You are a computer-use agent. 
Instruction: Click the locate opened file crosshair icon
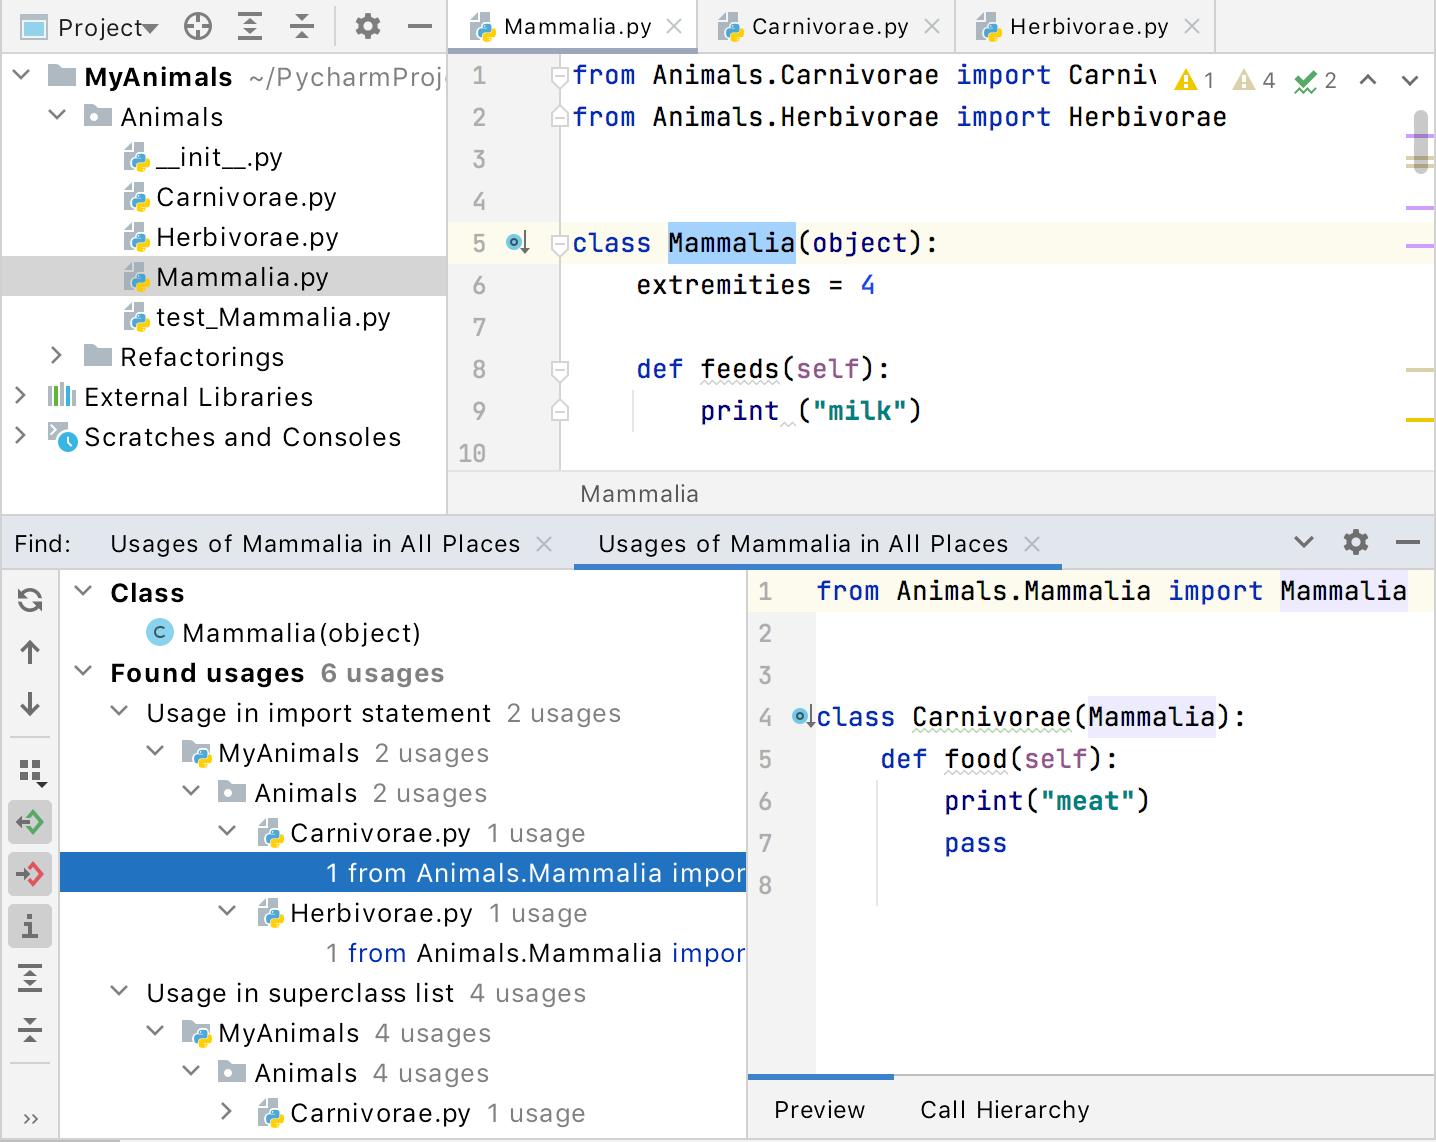pyautogui.click(x=198, y=27)
